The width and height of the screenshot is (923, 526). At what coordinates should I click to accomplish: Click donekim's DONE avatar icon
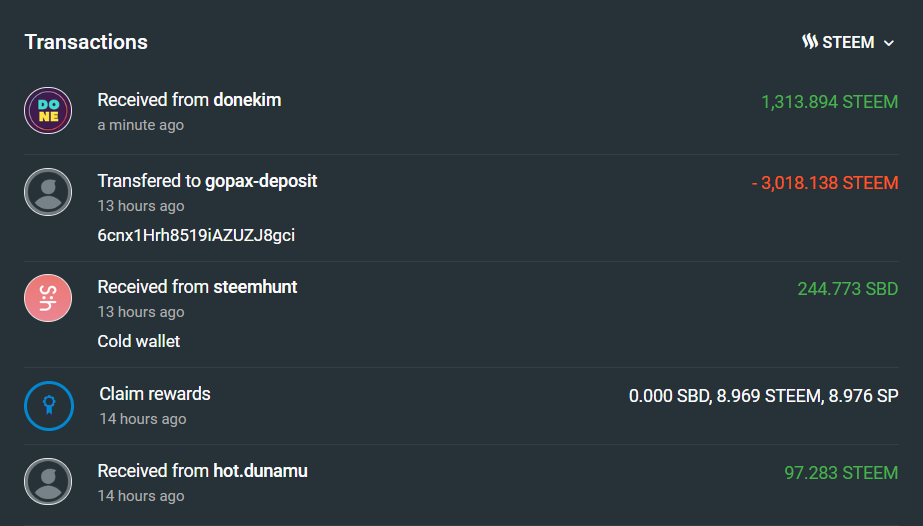(48, 111)
